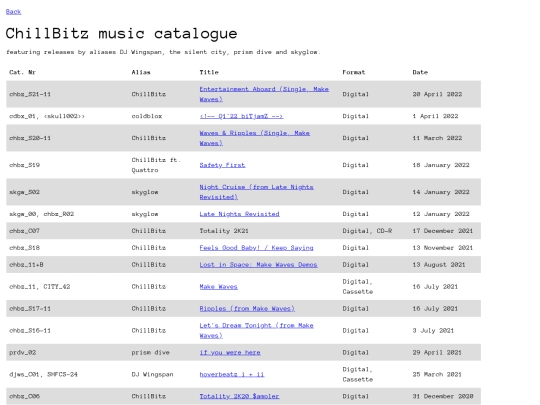This screenshot has height=405, width=540.
Task: Click the Date column header
Action: click(x=420, y=72)
